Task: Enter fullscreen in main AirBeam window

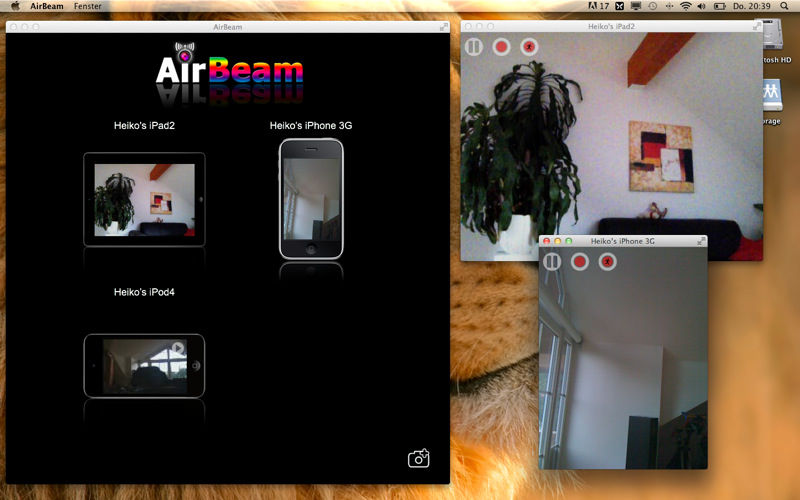Action: coord(443,27)
